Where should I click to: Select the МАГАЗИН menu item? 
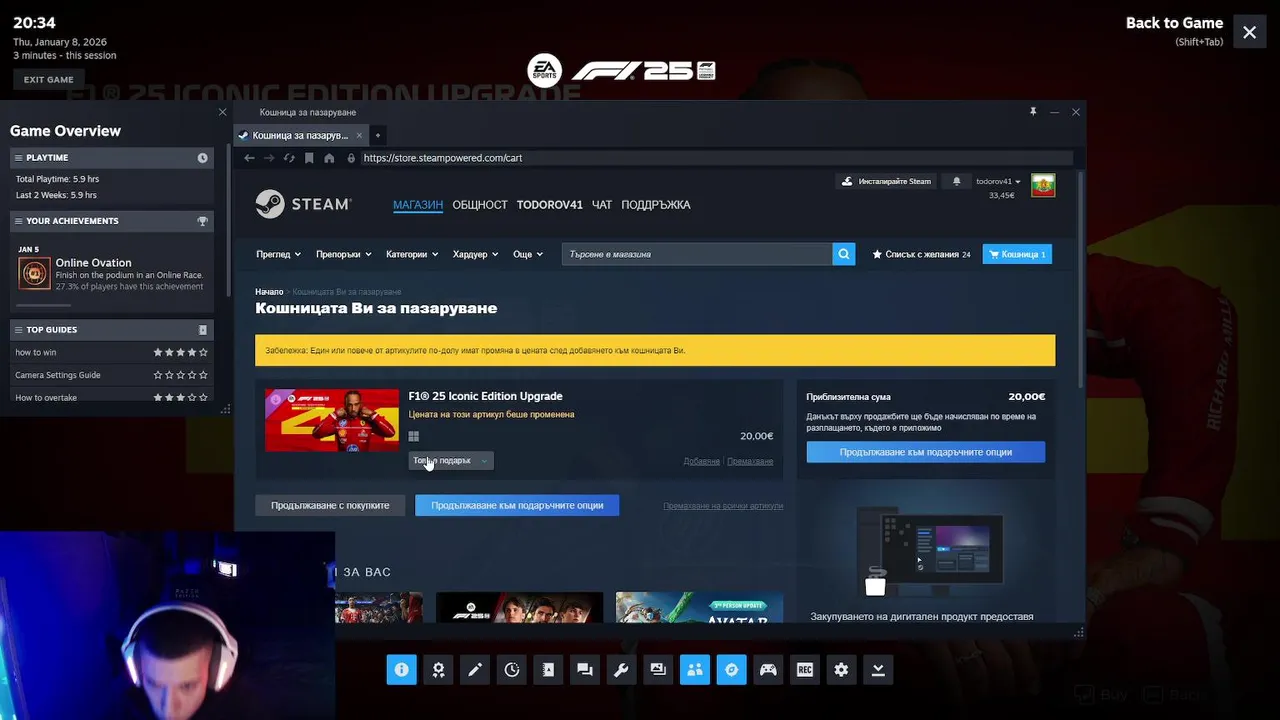(418, 205)
